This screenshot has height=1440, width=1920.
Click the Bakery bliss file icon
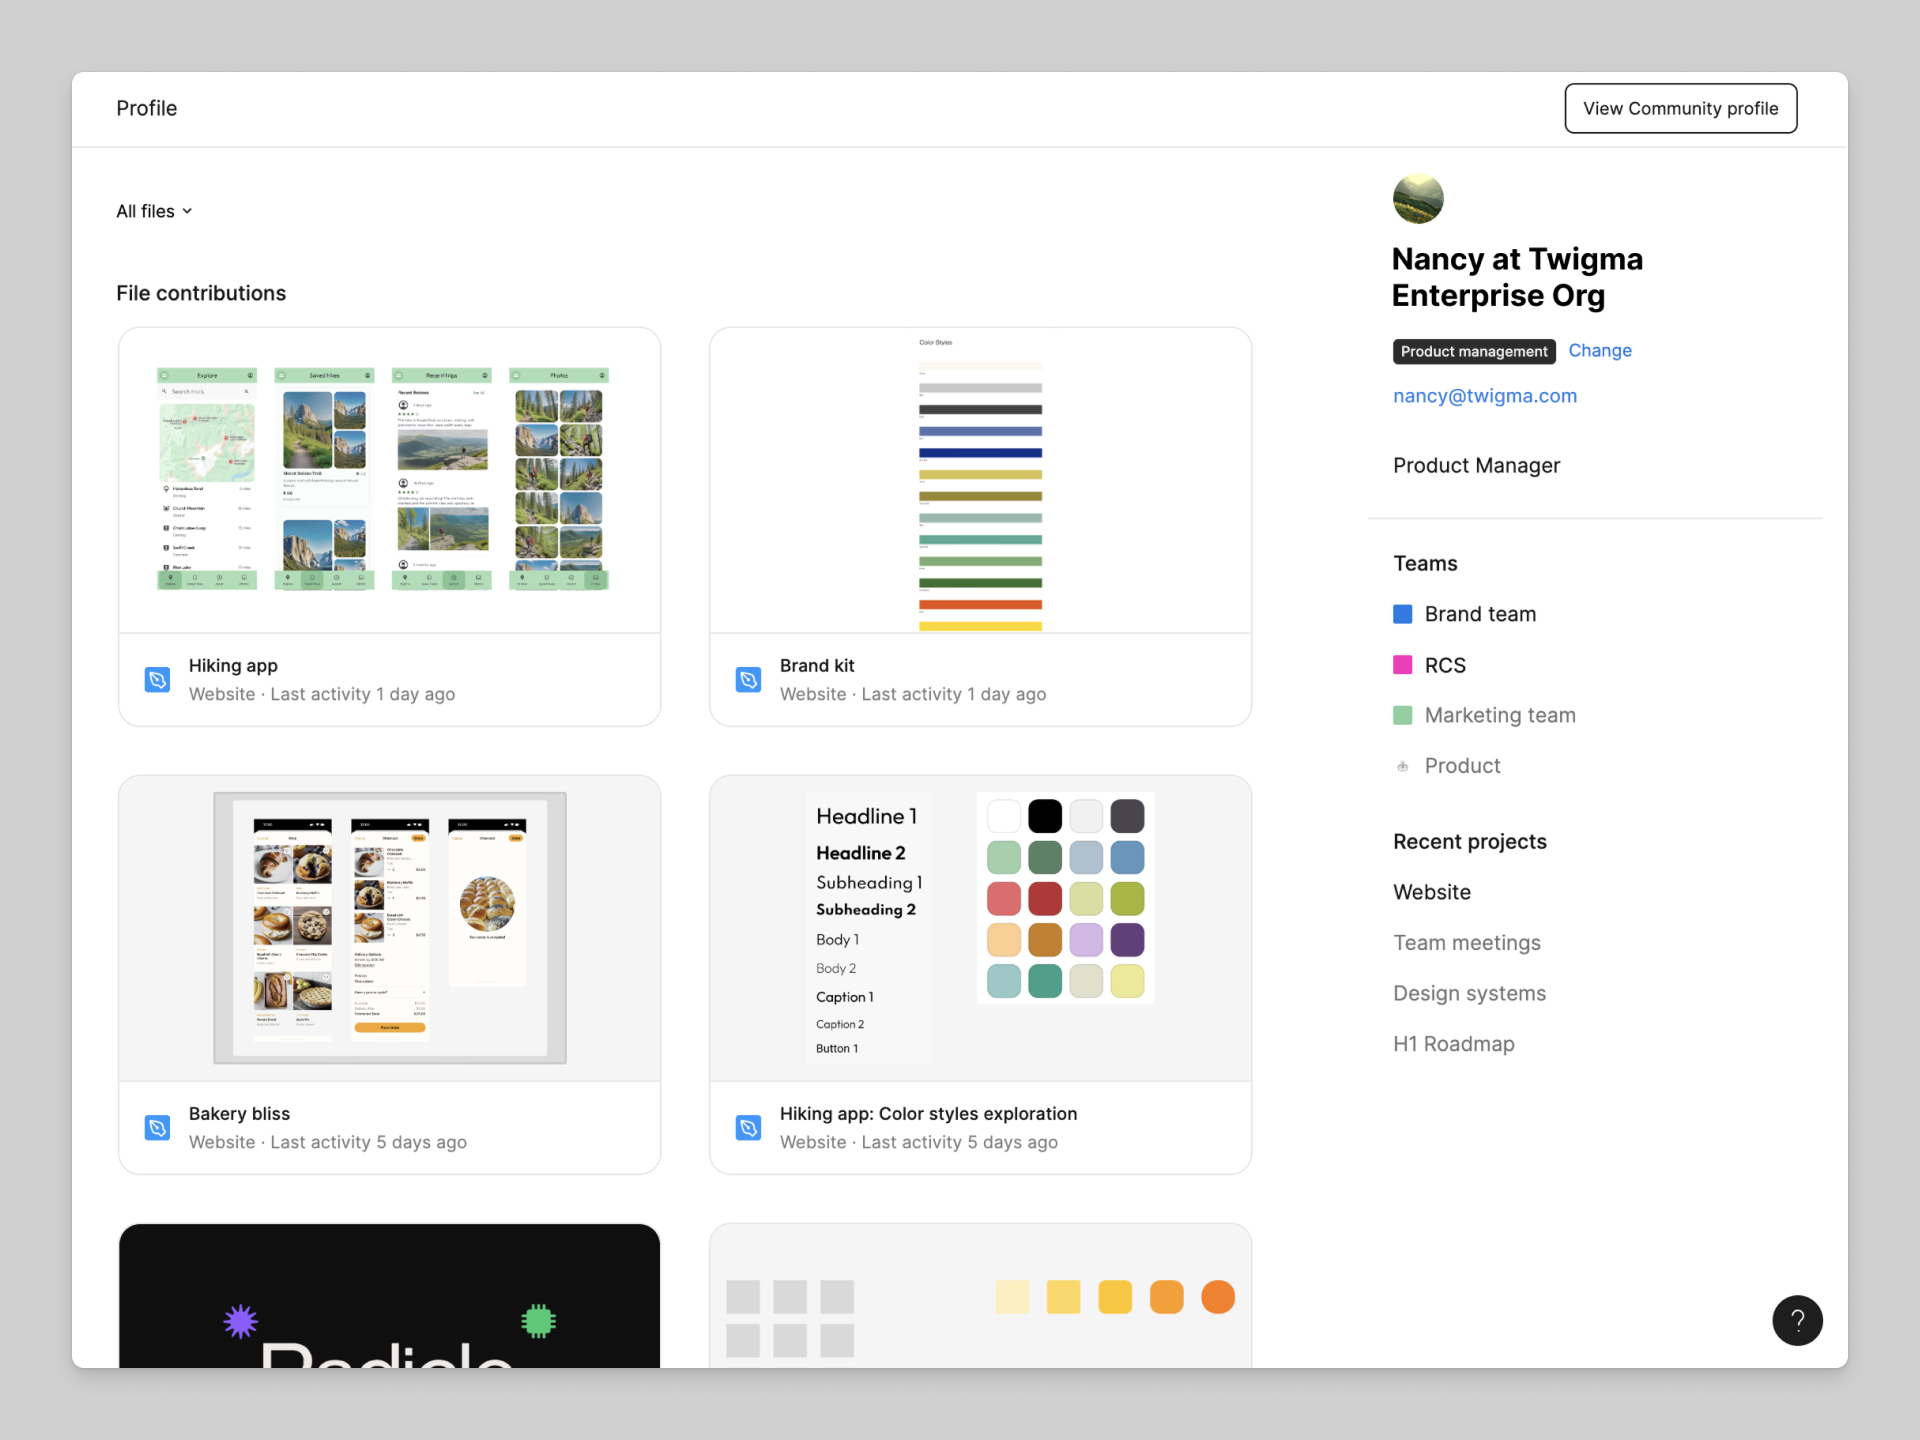pos(157,1128)
